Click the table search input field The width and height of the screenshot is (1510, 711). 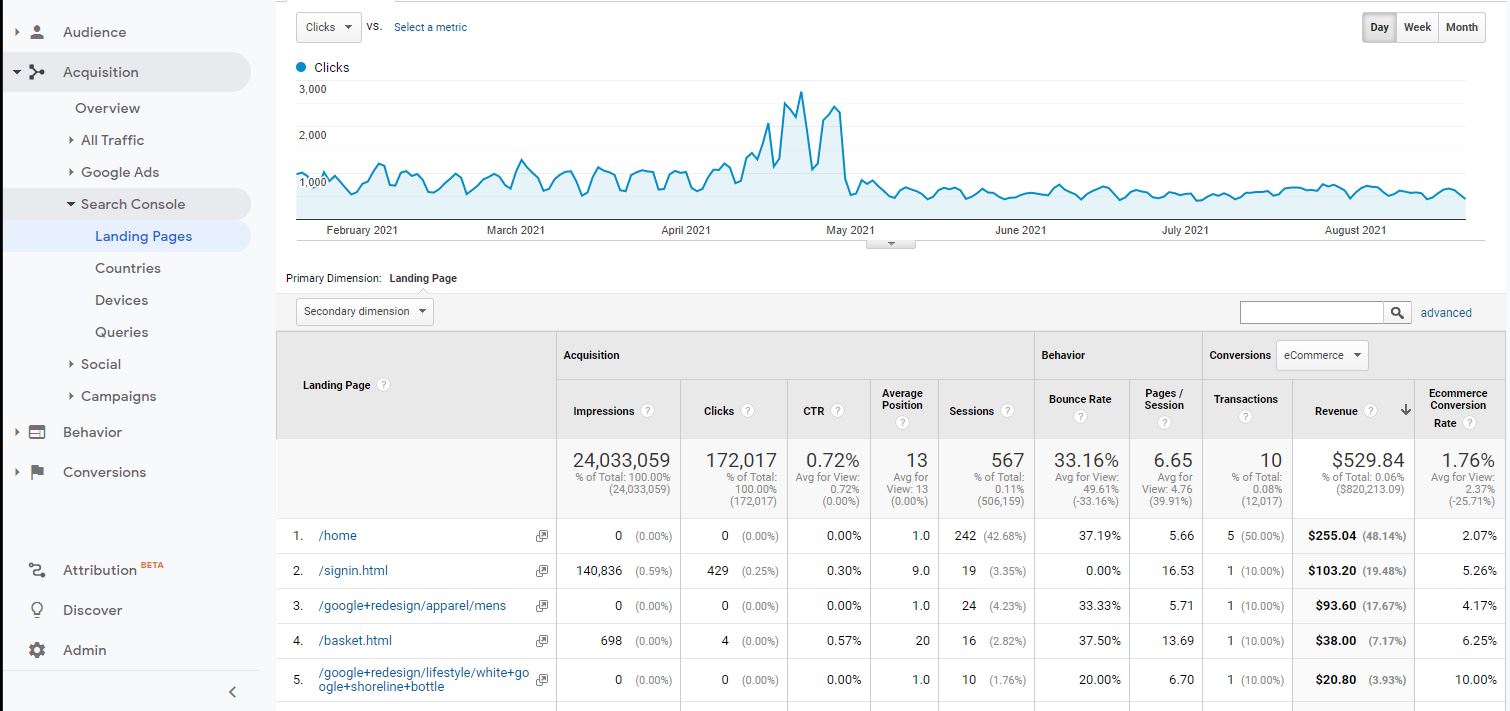(x=1311, y=313)
